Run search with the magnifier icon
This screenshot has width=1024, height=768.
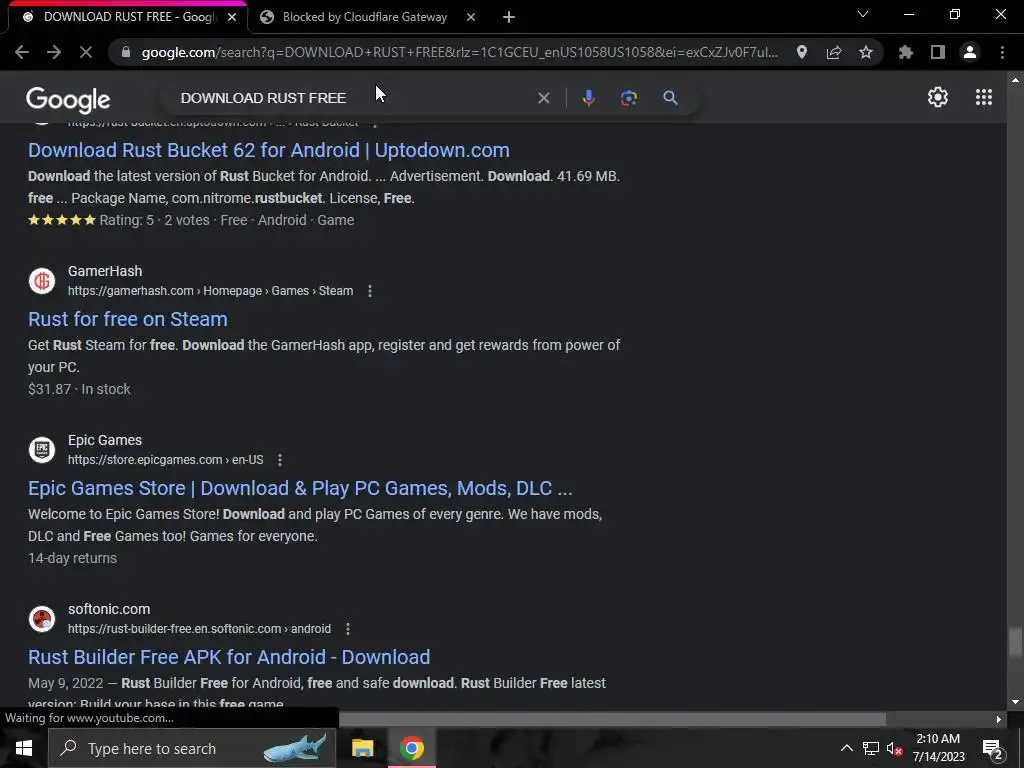[x=670, y=98]
